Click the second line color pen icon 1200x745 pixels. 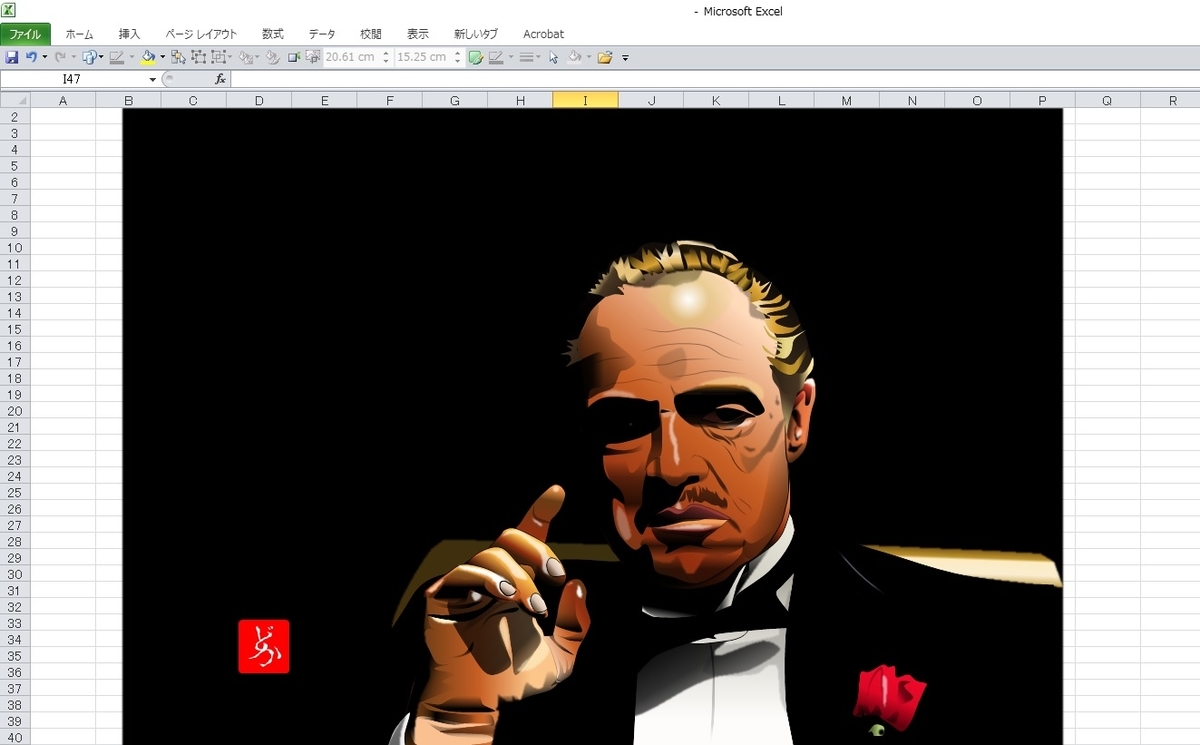[x=496, y=57]
